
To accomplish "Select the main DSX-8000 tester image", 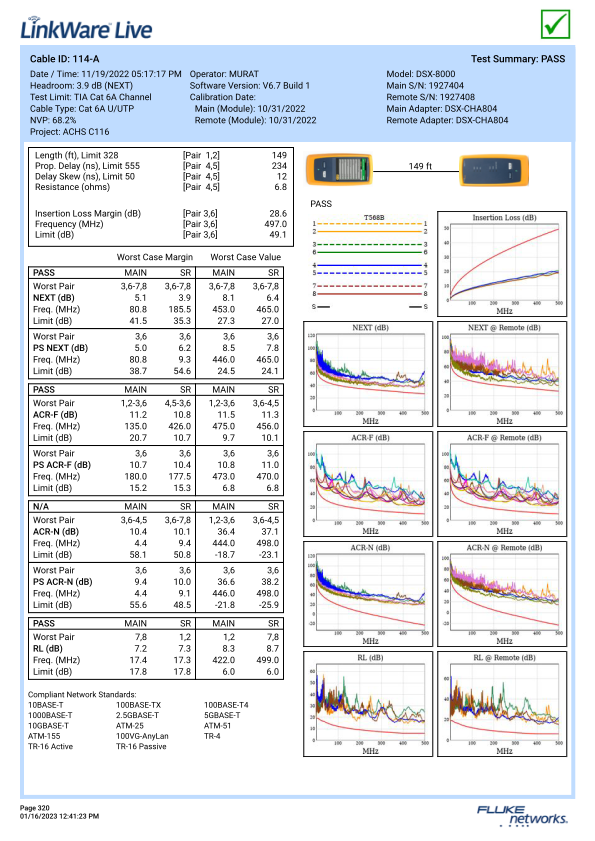I will point(339,169).
